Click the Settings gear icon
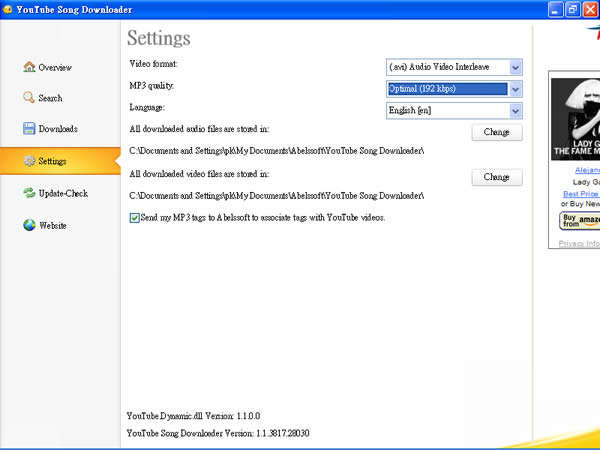Image resolution: width=600 pixels, height=450 pixels. coord(29,161)
